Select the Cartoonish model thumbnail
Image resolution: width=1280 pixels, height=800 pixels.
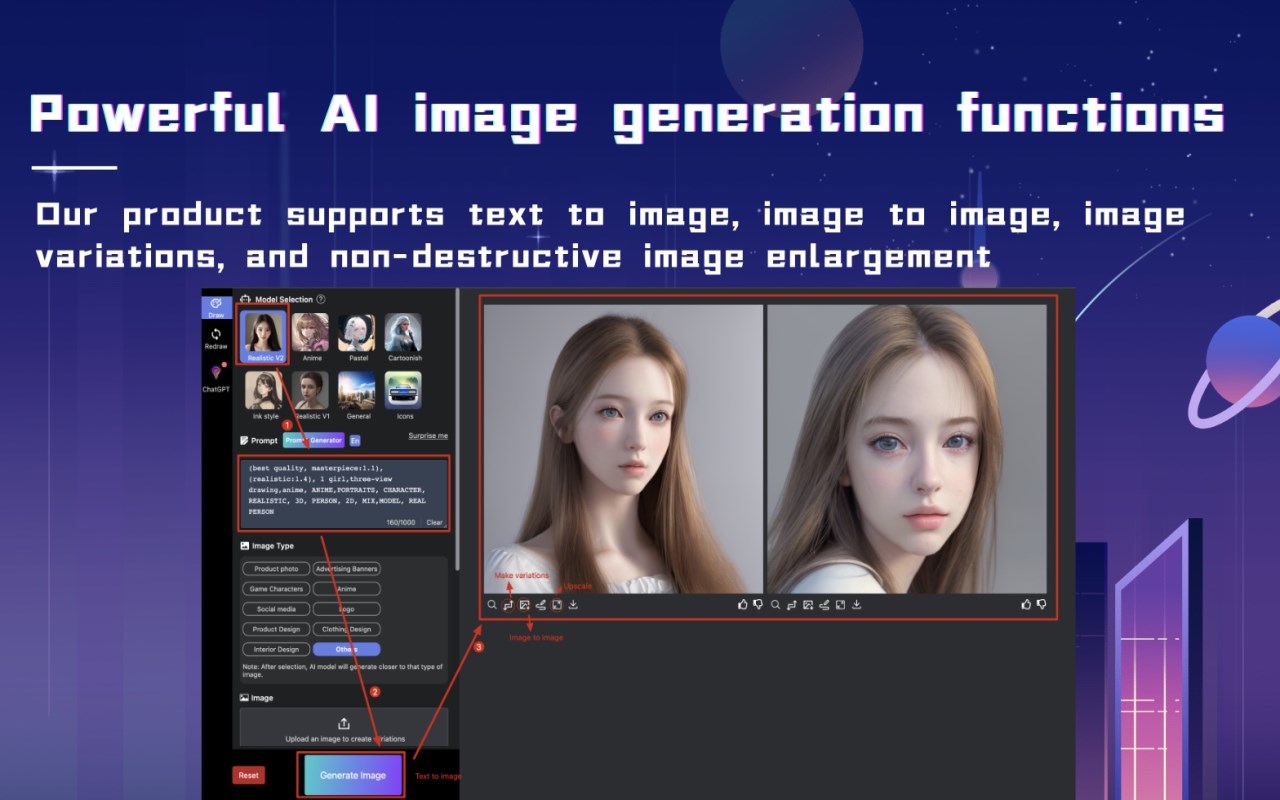[x=404, y=337]
